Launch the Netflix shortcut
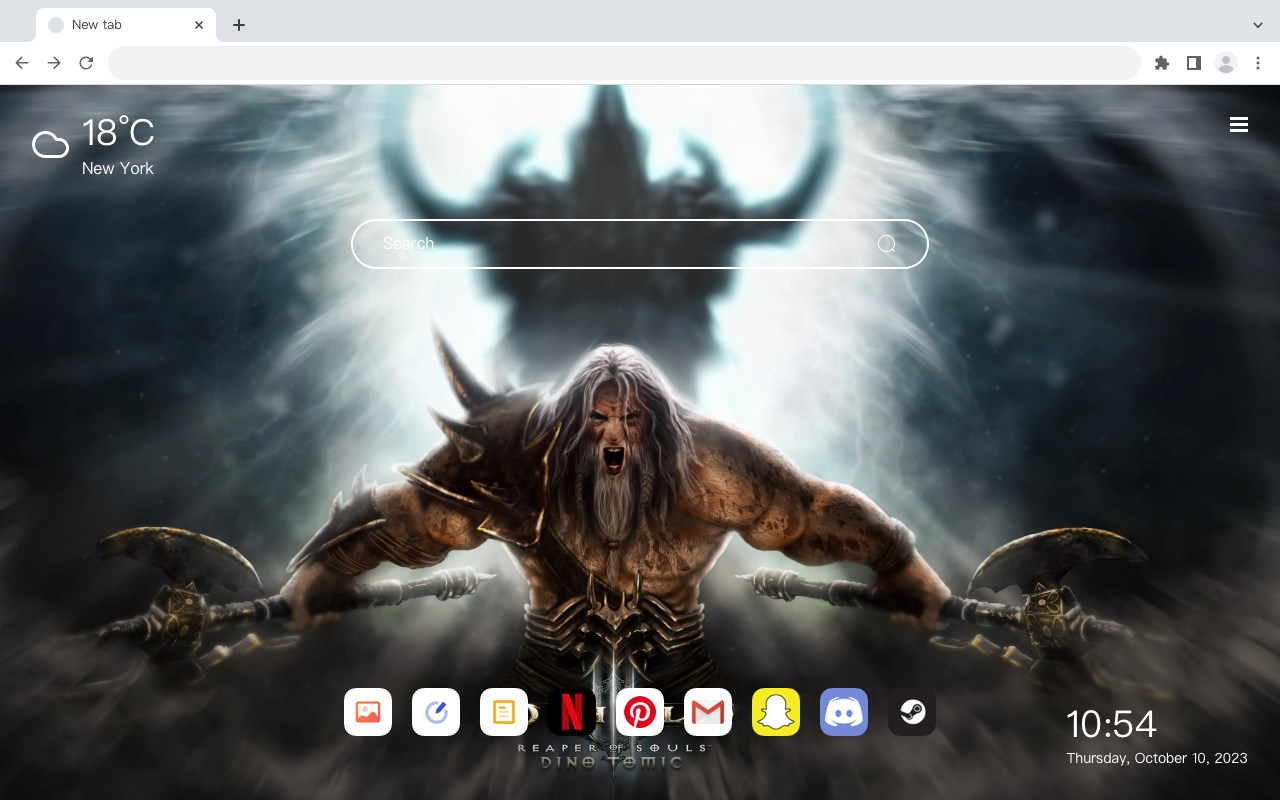This screenshot has height=800, width=1280. [x=572, y=712]
